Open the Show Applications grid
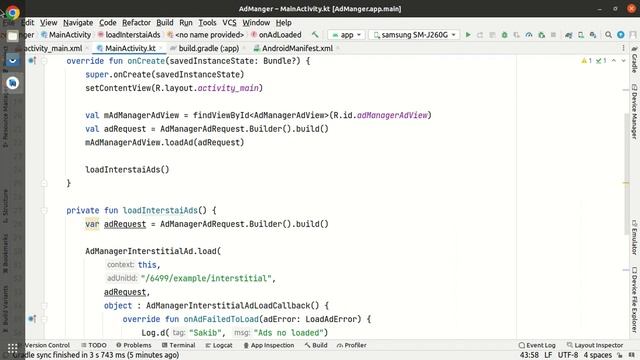Viewport: 640px width, 360px height. click(13, 348)
